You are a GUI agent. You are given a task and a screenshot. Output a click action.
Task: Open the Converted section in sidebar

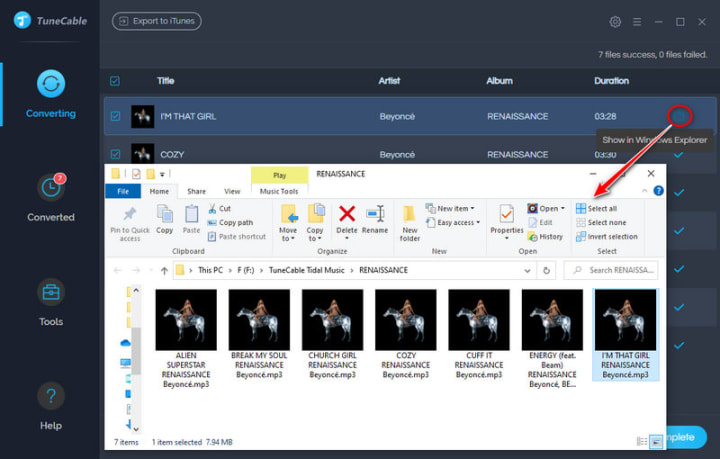pos(51,198)
